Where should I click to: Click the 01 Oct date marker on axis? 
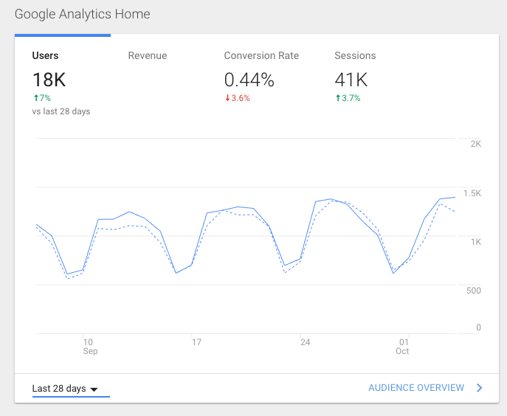point(402,346)
